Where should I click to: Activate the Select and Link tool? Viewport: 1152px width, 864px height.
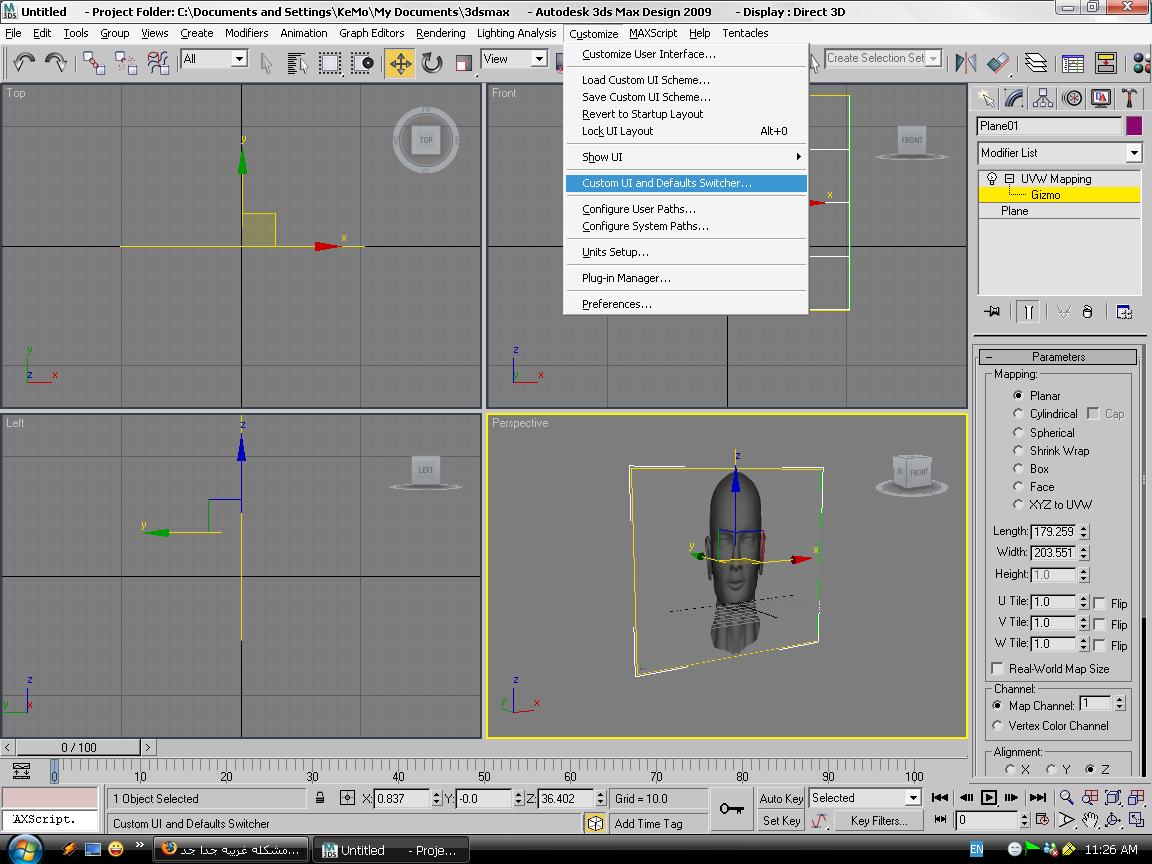click(x=94, y=62)
